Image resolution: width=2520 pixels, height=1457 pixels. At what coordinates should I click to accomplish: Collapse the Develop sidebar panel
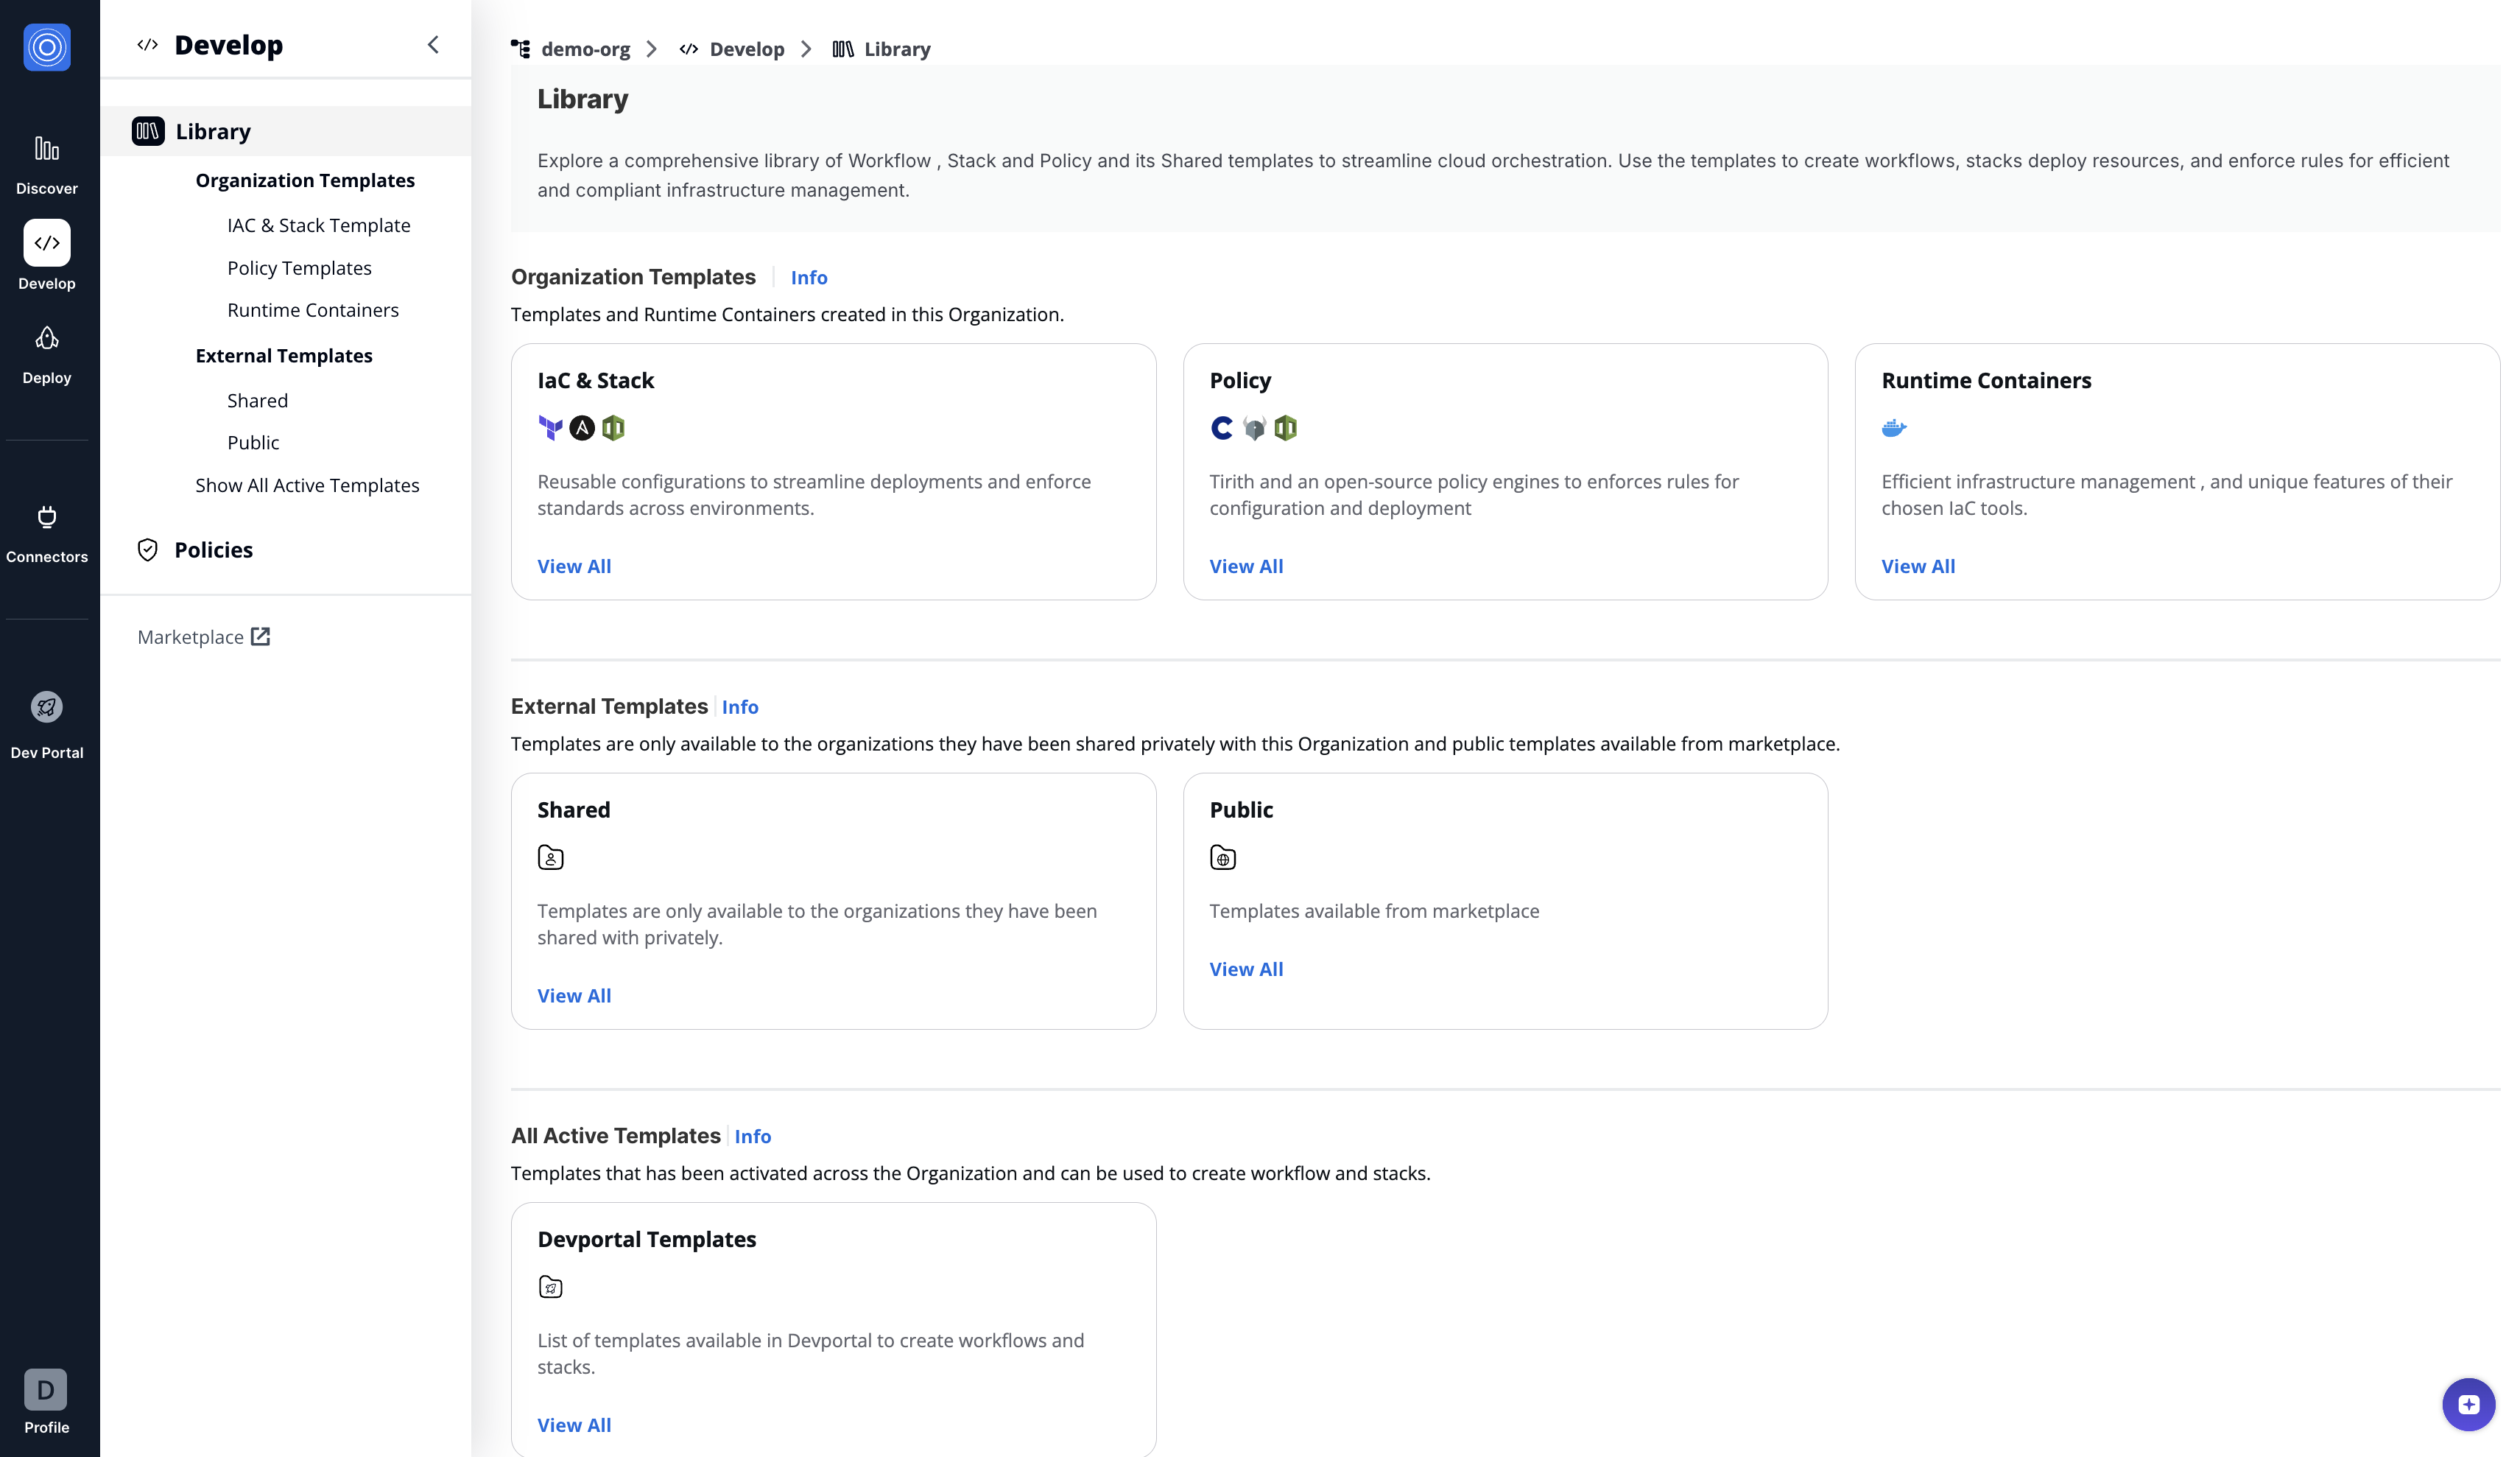click(433, 45)
